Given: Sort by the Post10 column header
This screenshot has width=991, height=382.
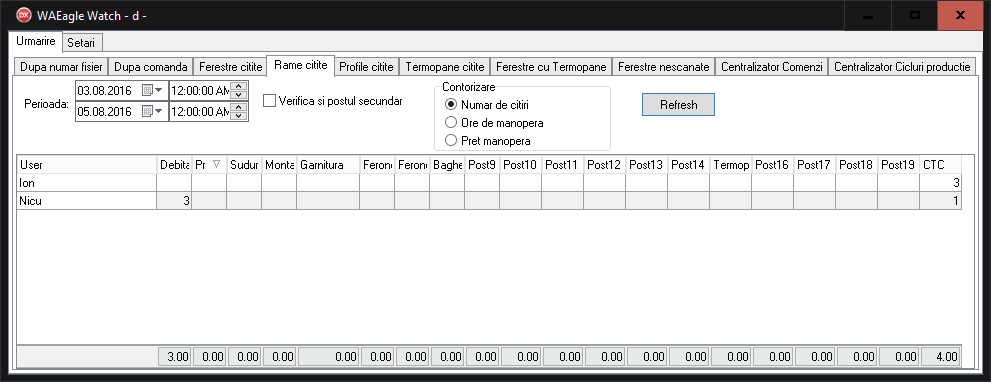Looking at the screenshot, I should [x=520, y=164].
